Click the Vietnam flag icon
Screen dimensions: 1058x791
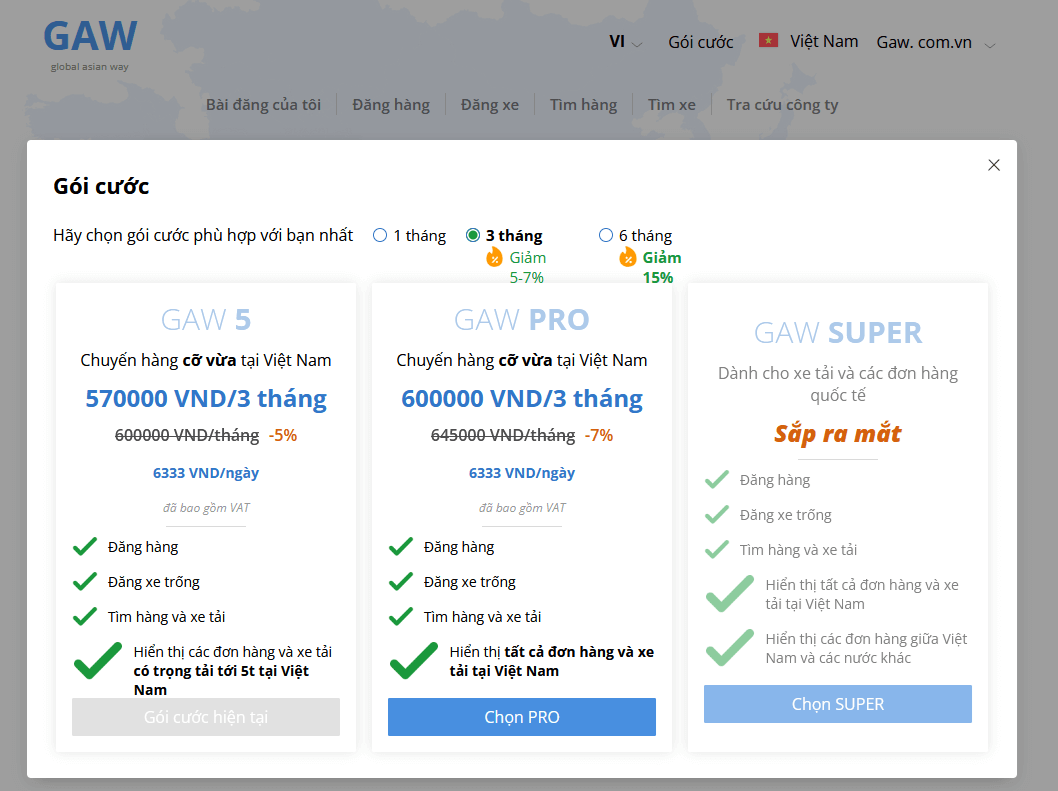768,41
